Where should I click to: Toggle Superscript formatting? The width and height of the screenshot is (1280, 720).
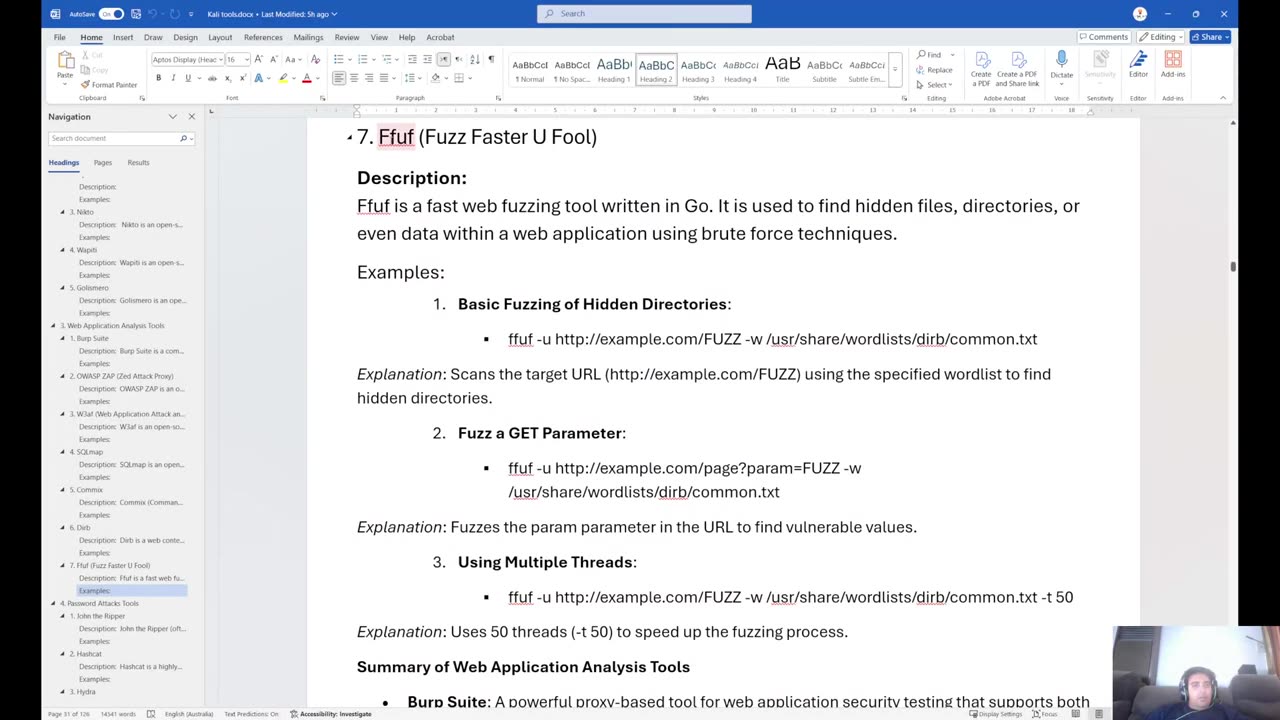[243, 78]
